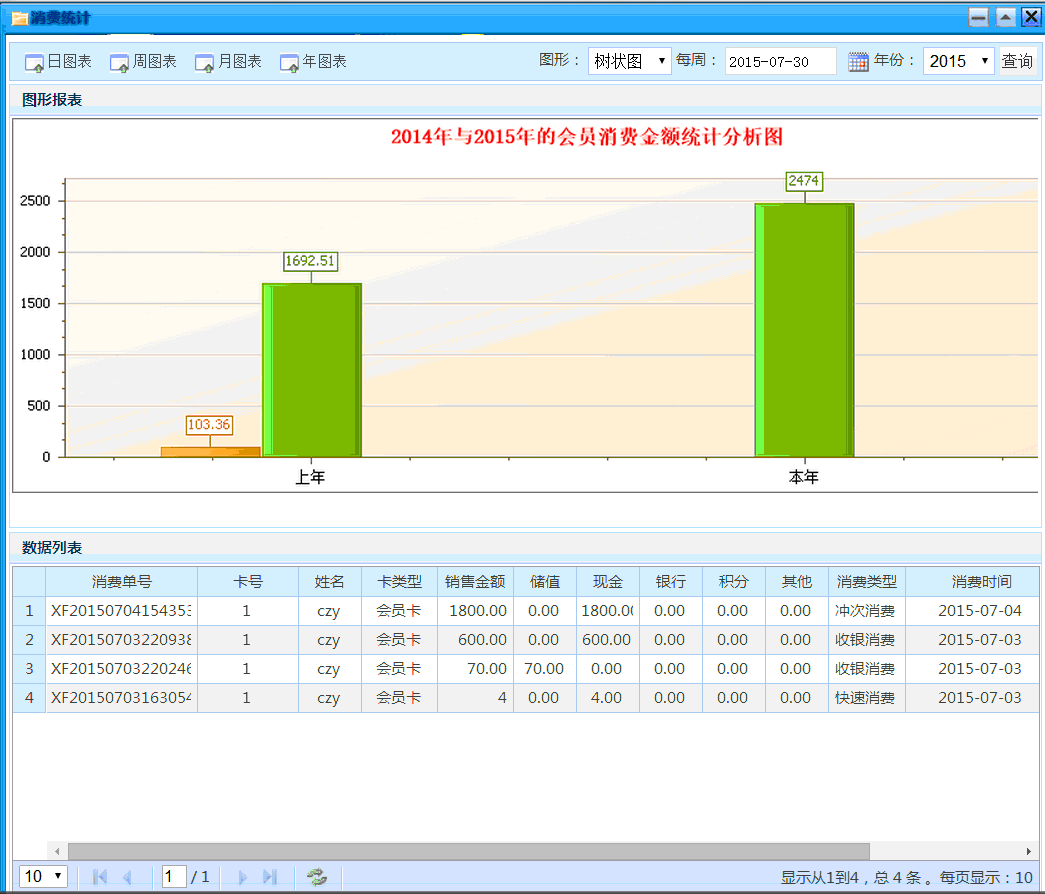This screenshot has width=1045, height=894.
Task: Go to first page of results
Action: pyautogui.click(x=100, y=877)
